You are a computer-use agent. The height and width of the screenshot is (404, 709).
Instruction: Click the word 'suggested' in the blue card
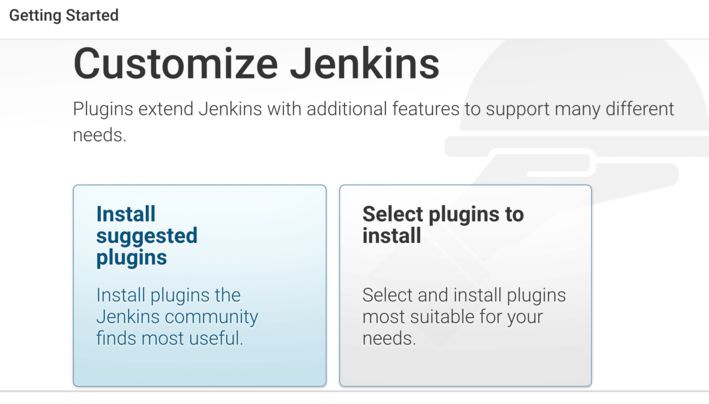pos(147,236)
